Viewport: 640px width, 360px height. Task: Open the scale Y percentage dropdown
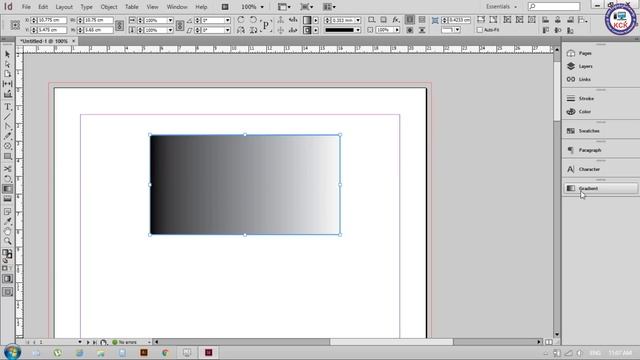[x=170, y=30]
